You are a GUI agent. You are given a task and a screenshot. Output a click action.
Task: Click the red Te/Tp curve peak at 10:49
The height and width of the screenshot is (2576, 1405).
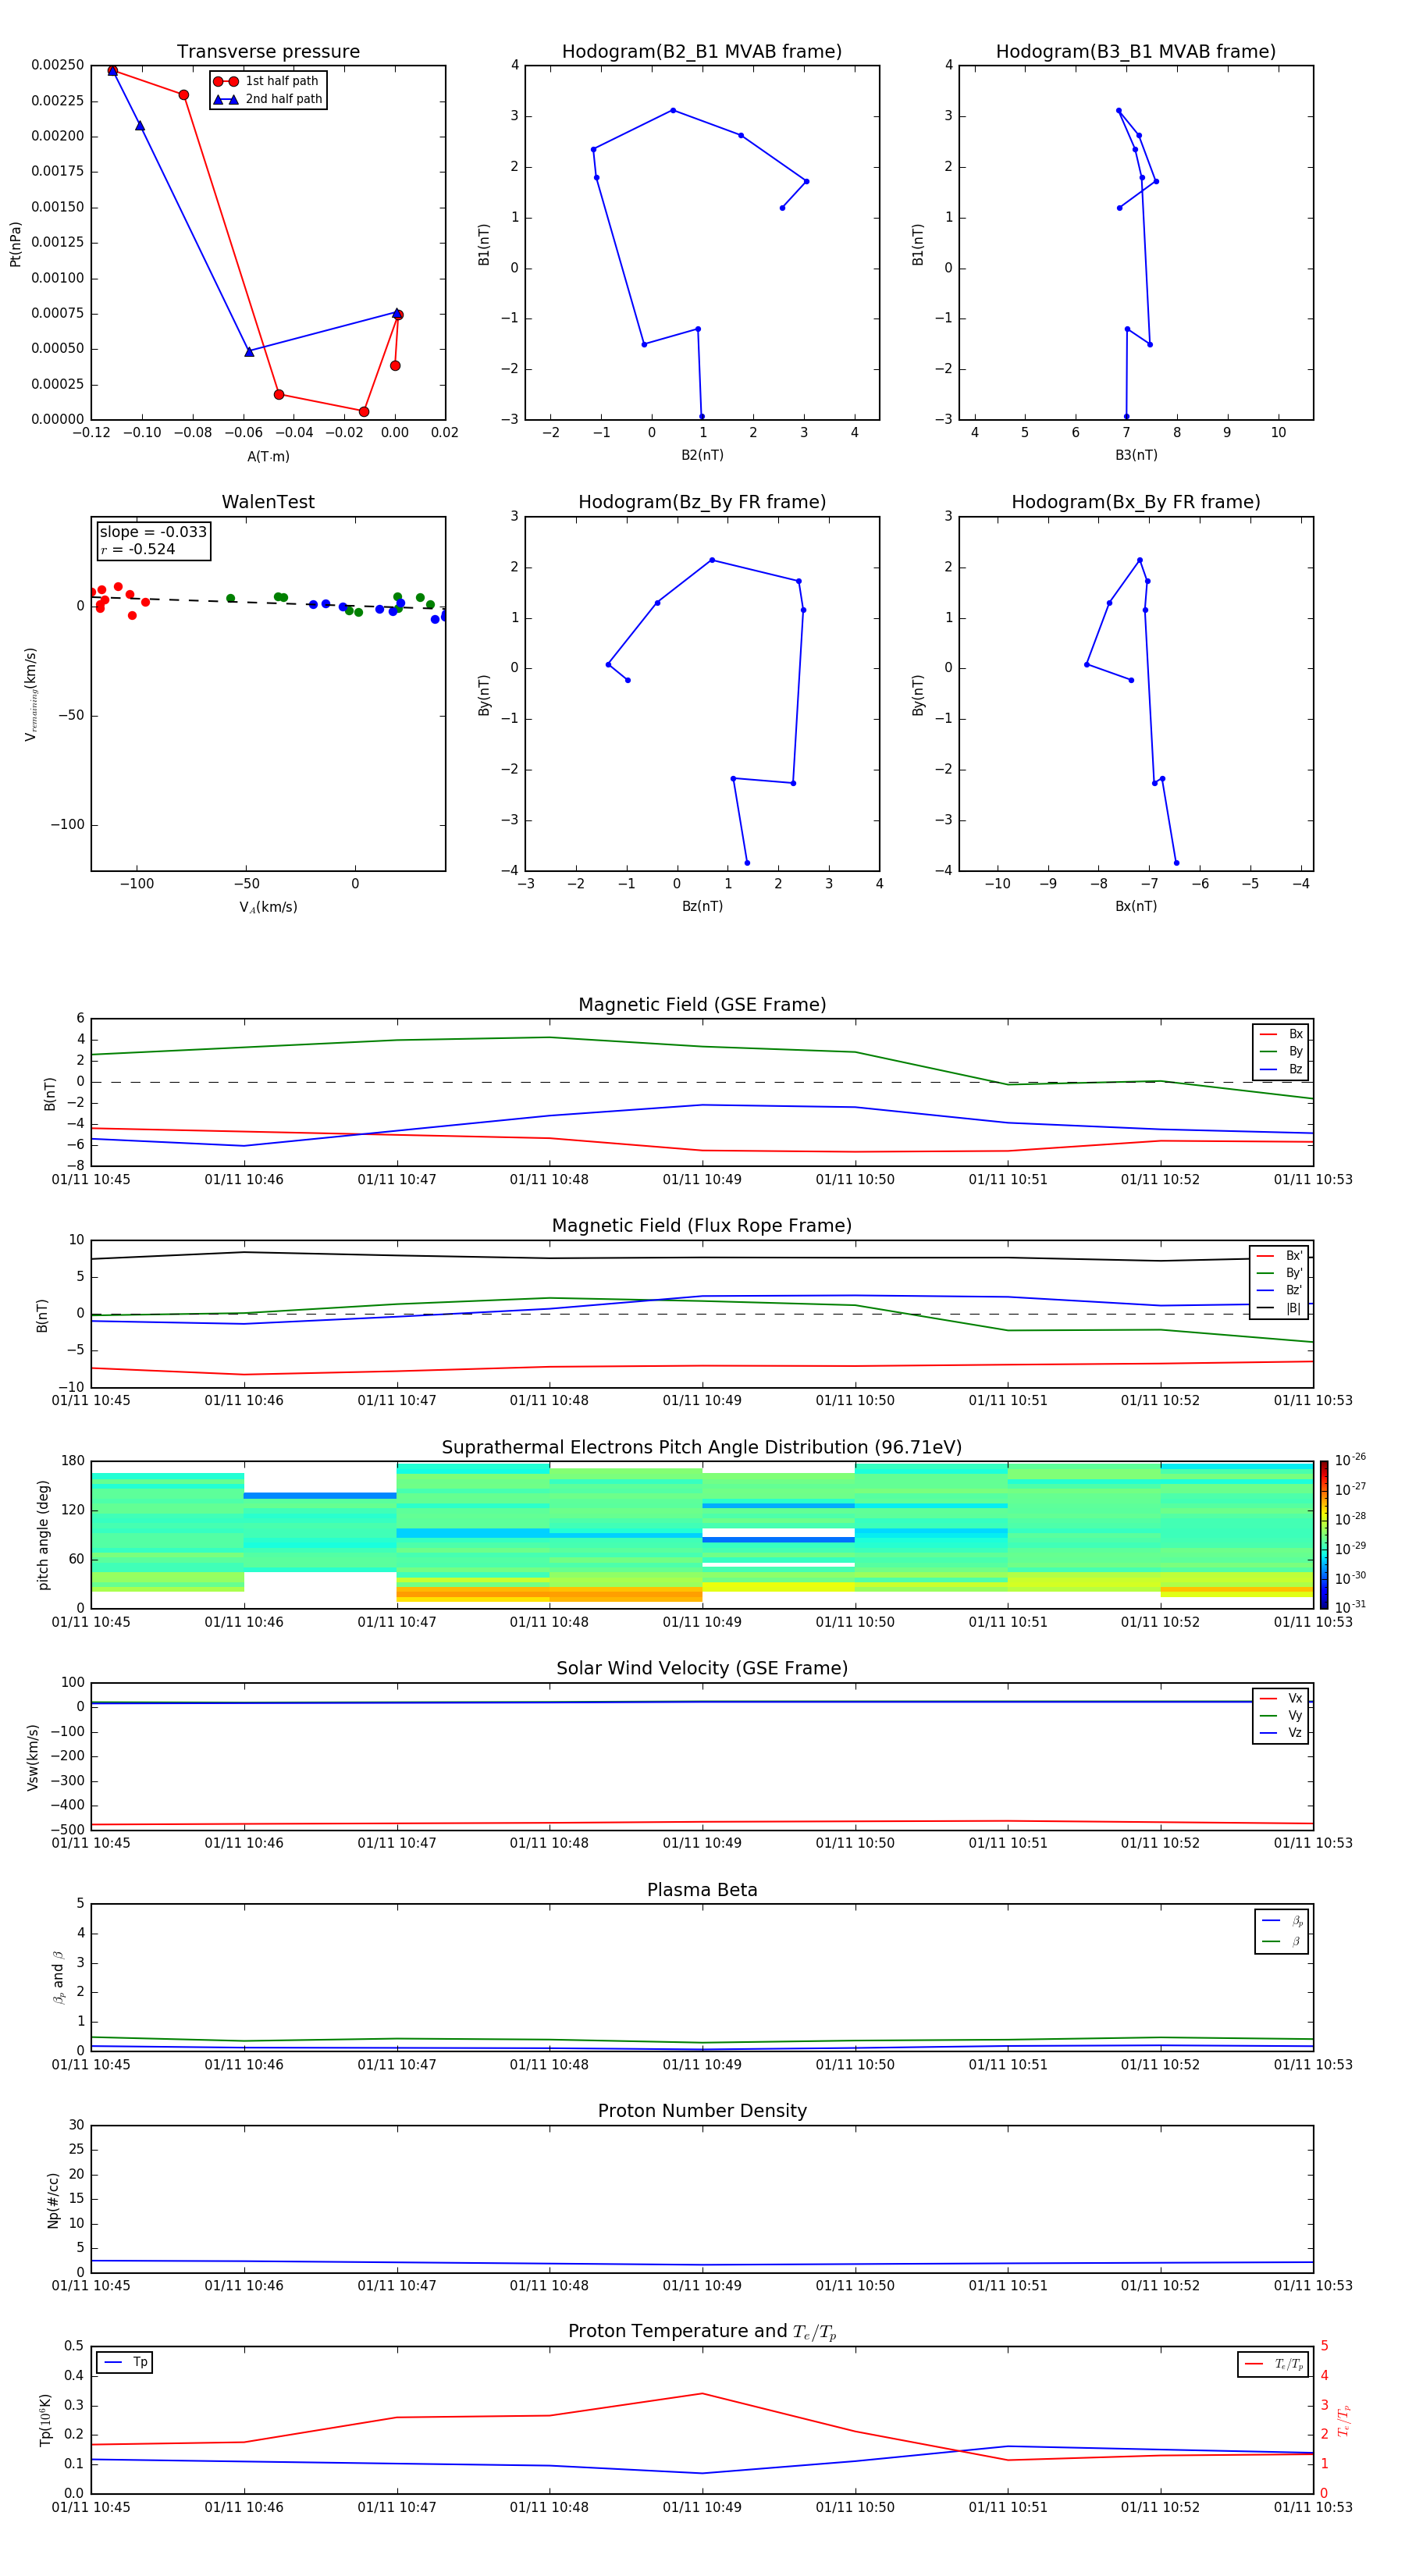pyautogui.click(x=702, y=2394)
